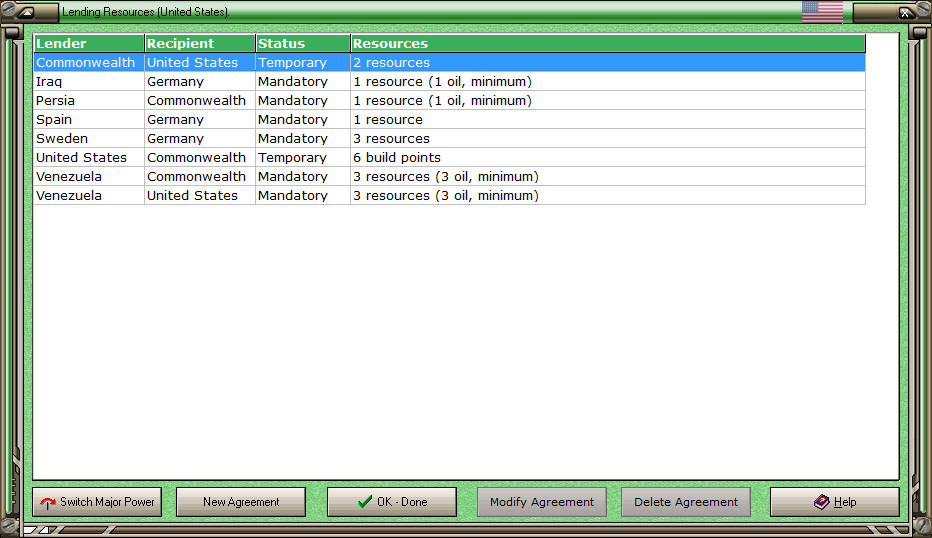Viewport: 932px width, 538px height.
Task: Click Sweden's '3 resources' cell
Action: [607, 139]
